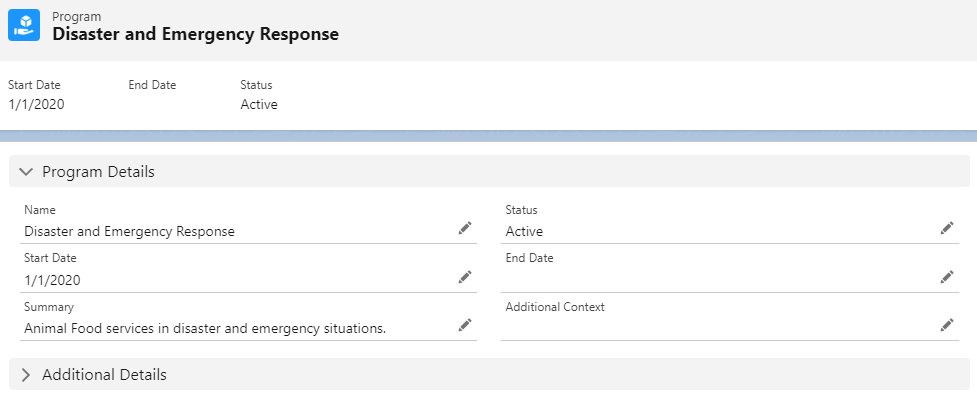Click the End Date edit pencil icon
977x400 pixels.
(946, 277)
